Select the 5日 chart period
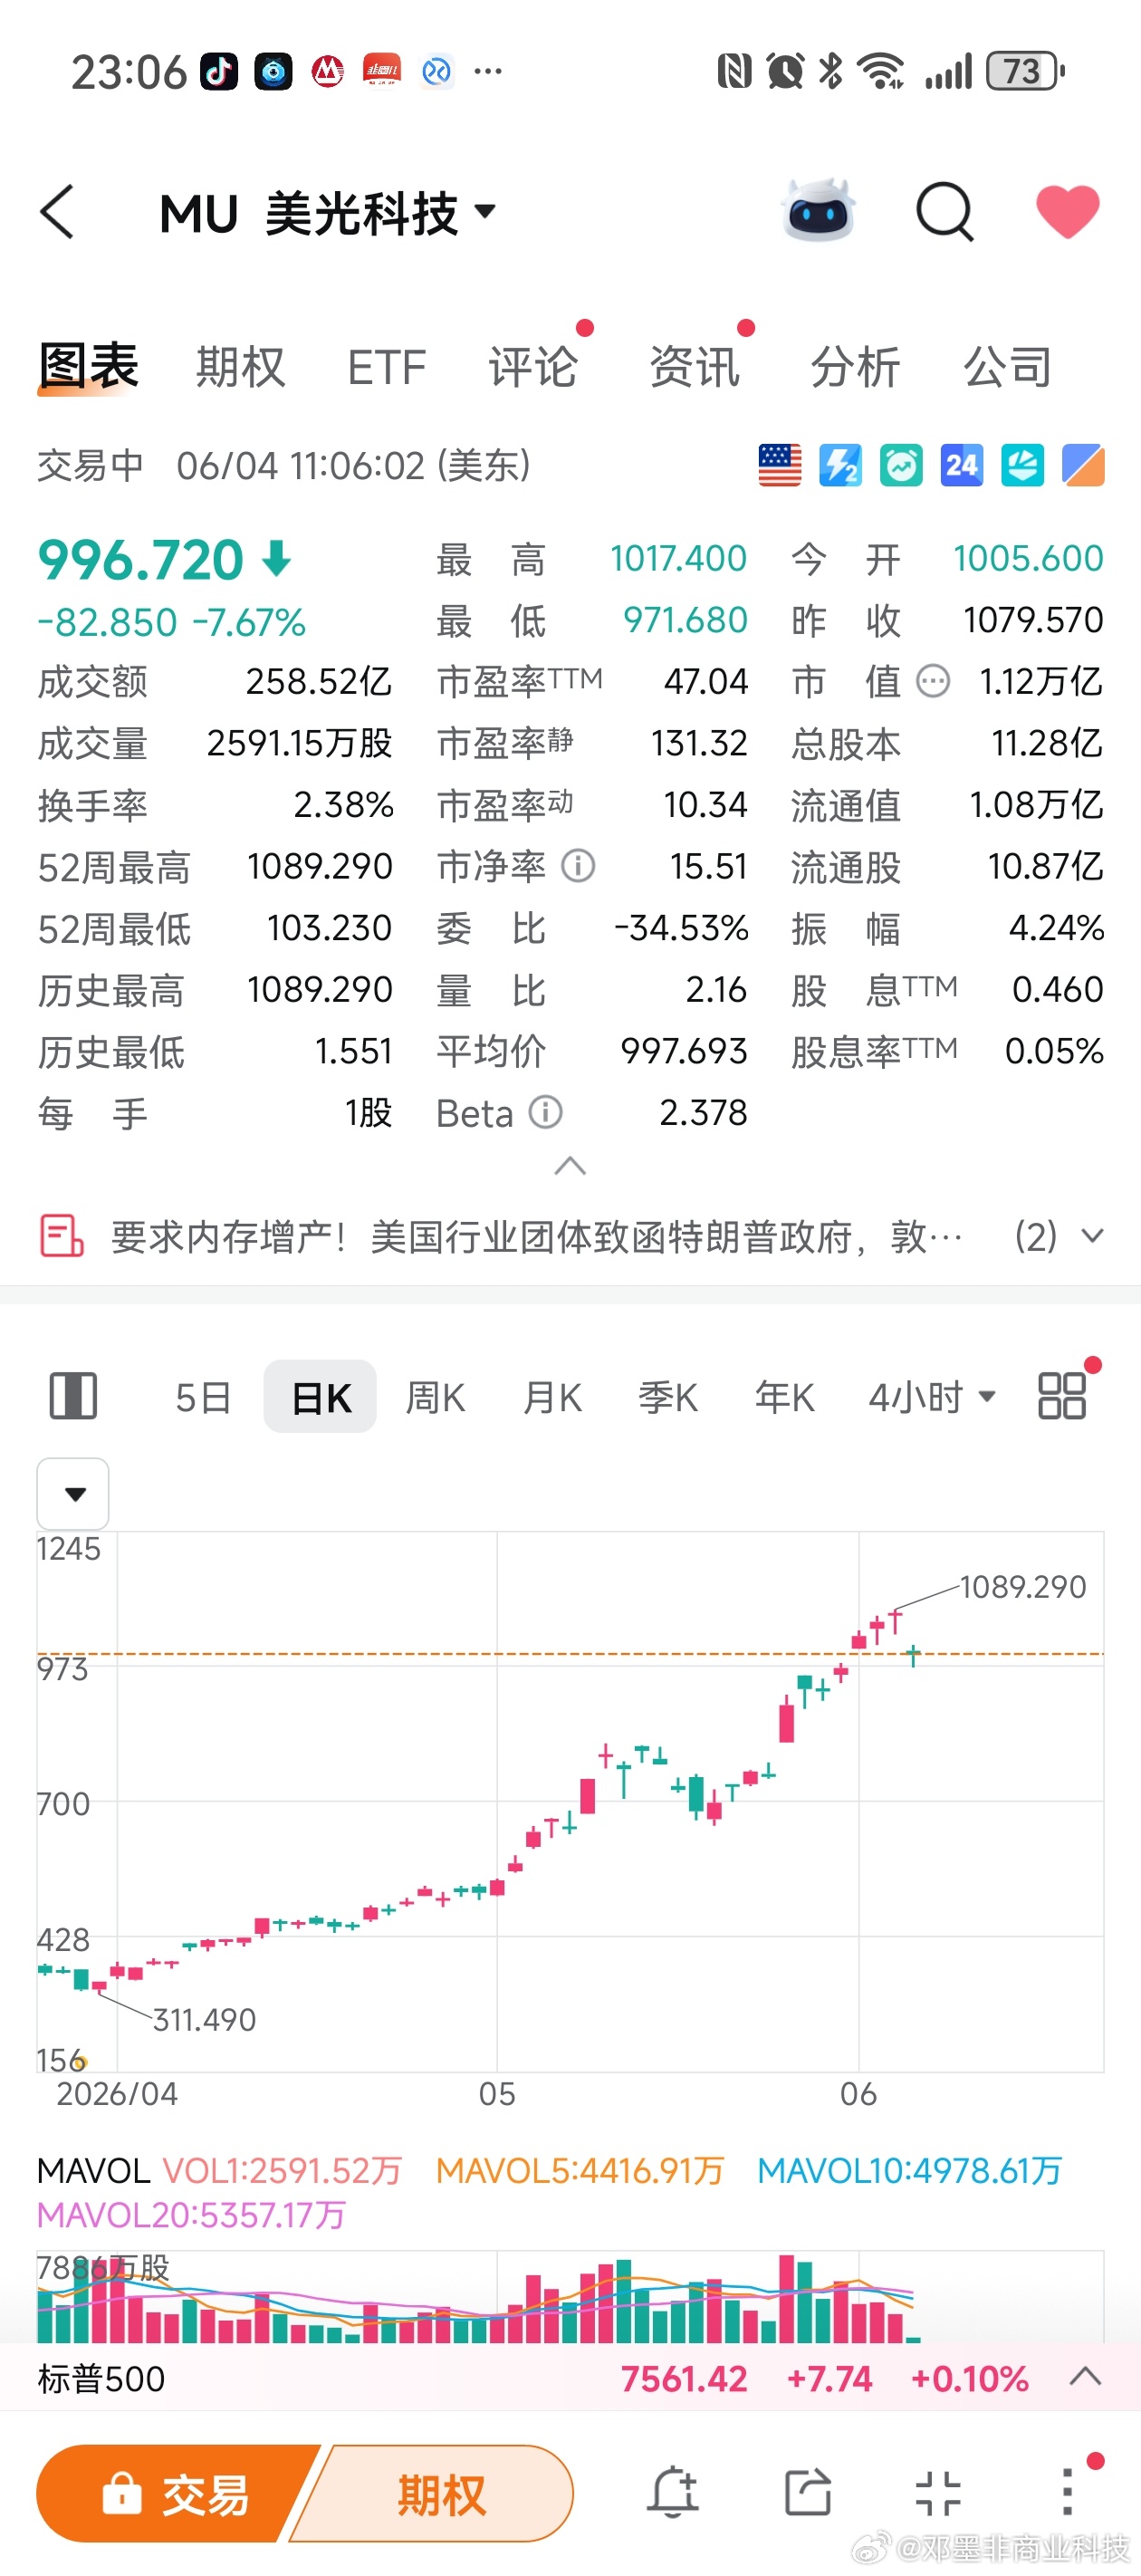Image resolution: width=1141 pixels, height=2576 pixels. coord(203,1397)
